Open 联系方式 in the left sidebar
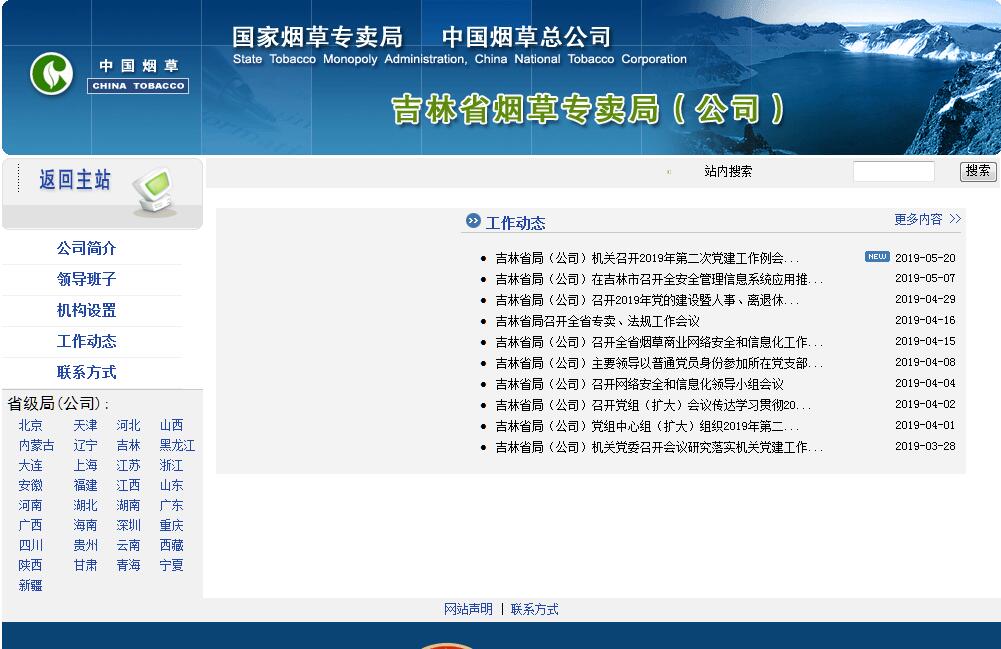 (x=86, y=372)
